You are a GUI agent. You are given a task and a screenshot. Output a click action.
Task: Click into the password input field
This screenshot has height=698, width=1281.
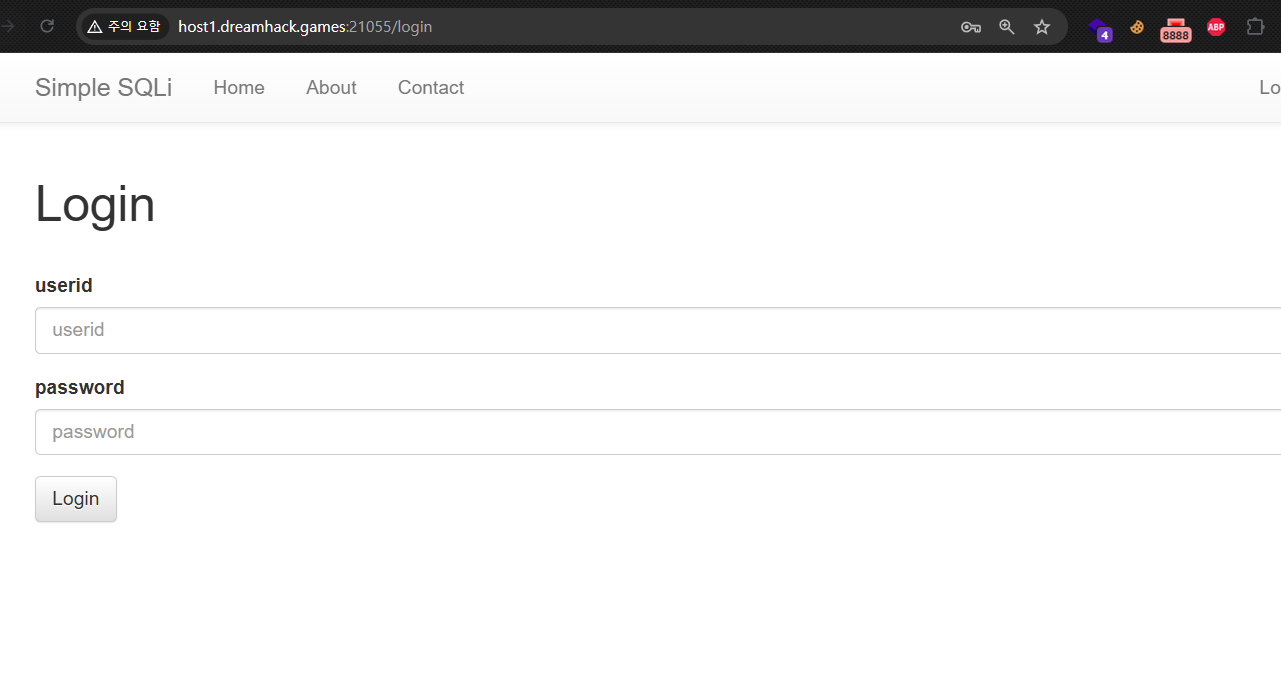point(650,432)
